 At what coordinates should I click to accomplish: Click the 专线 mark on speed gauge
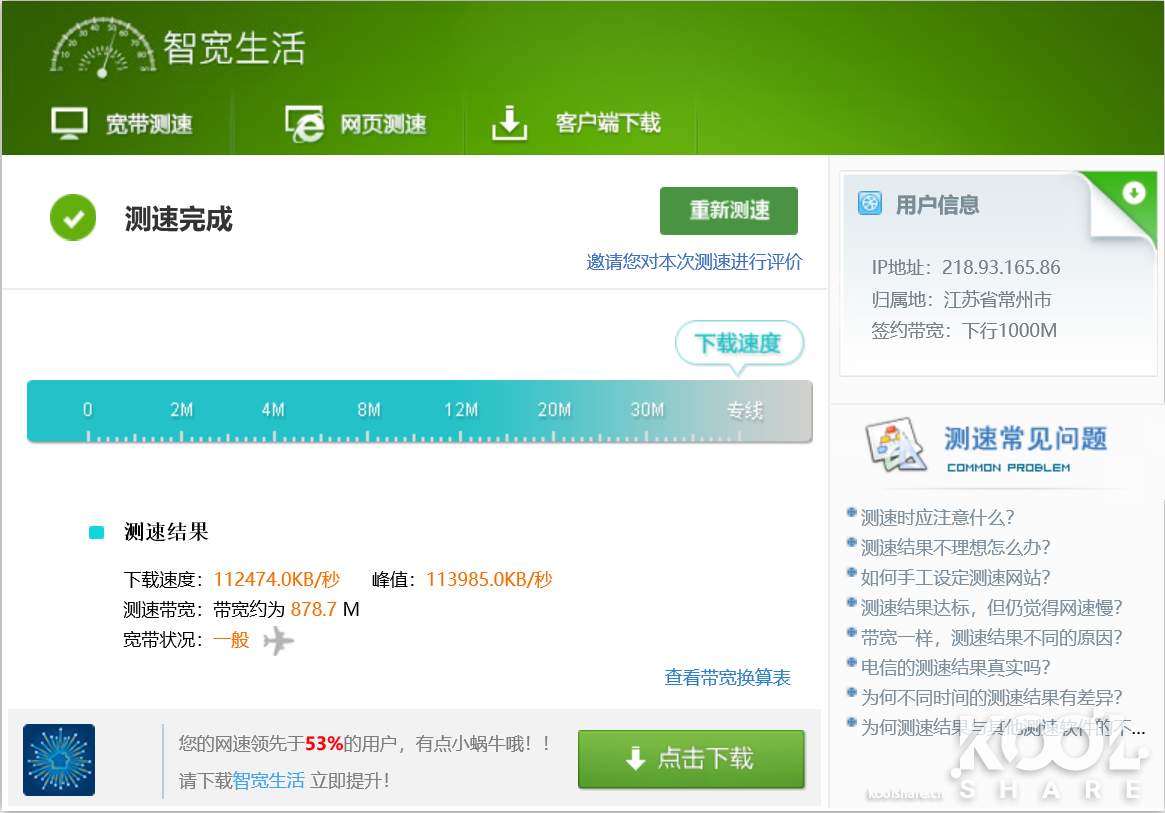tap(744, 410)
